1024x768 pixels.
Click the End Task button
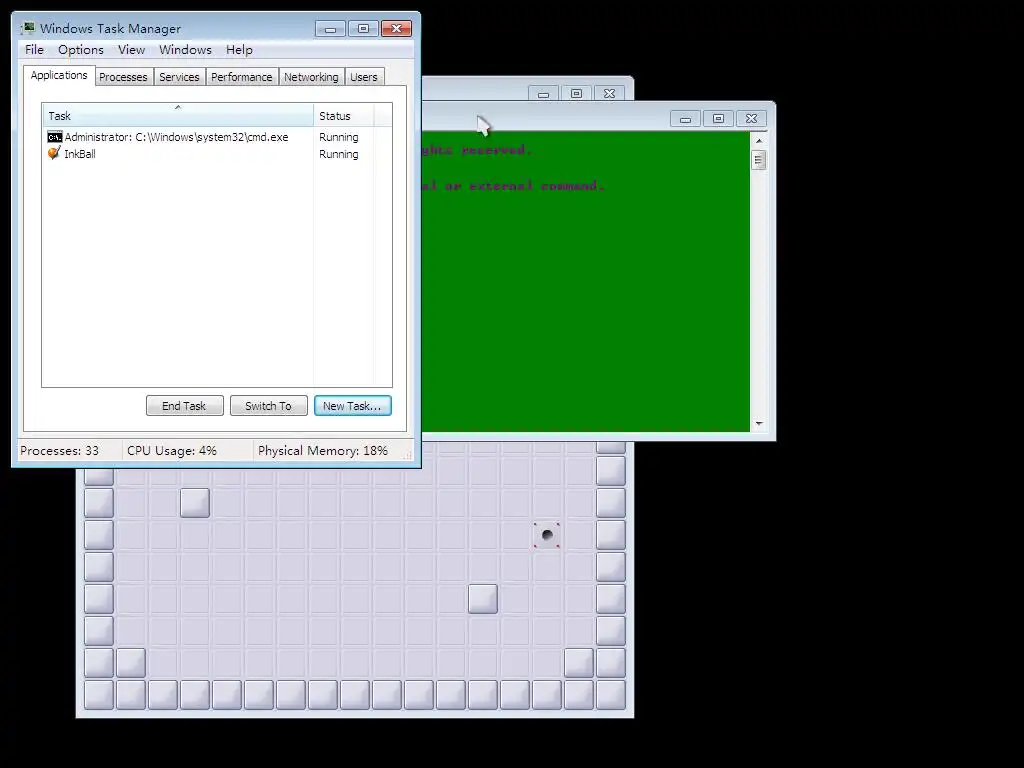tap(185, 406)
